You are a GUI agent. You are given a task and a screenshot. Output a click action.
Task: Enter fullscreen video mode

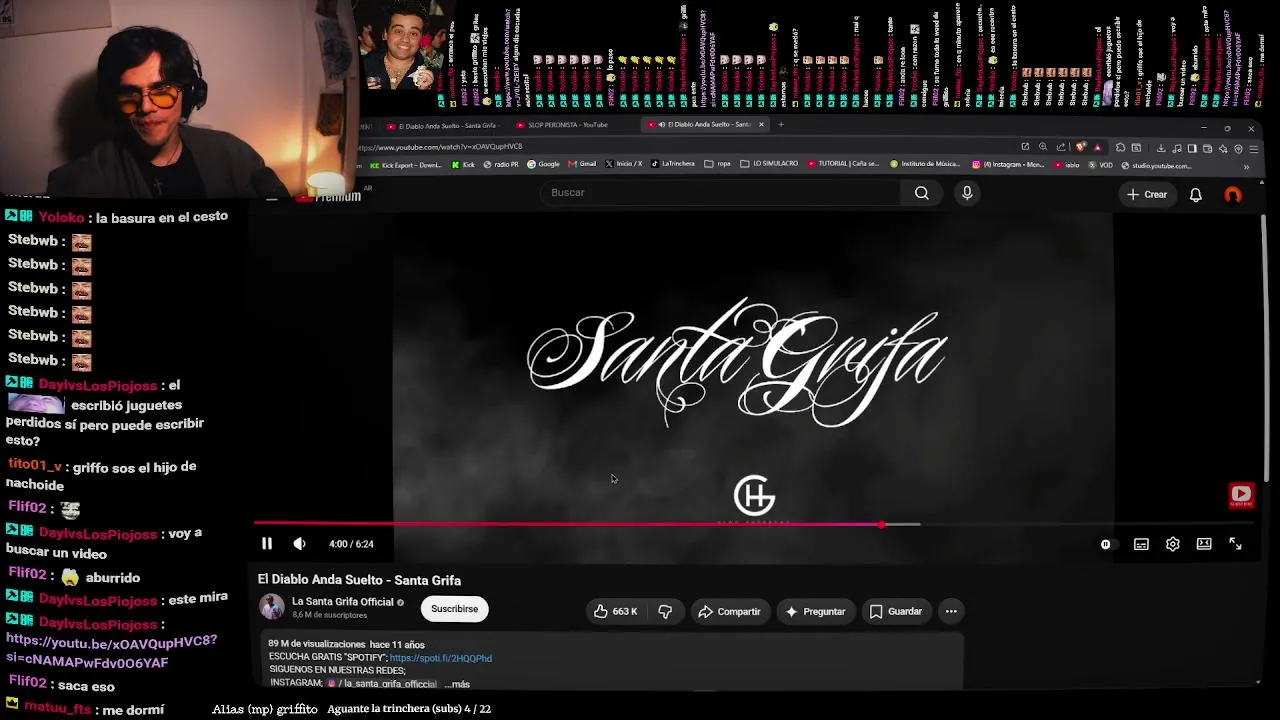tap(1235, 544)
